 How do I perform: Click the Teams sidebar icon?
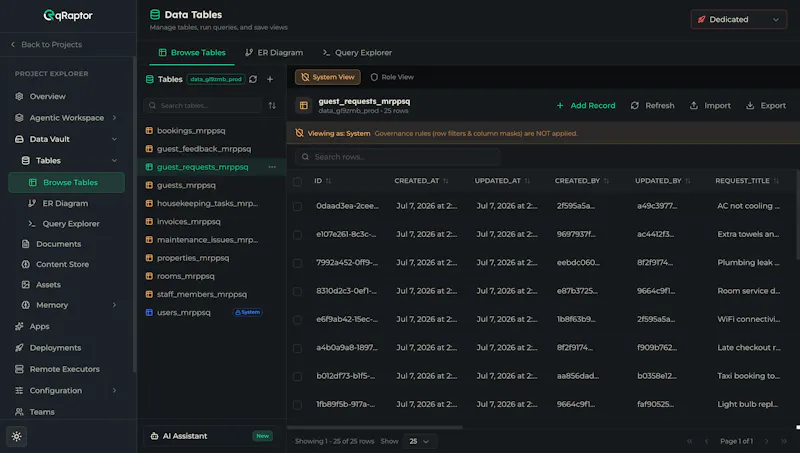click(19, 412)
